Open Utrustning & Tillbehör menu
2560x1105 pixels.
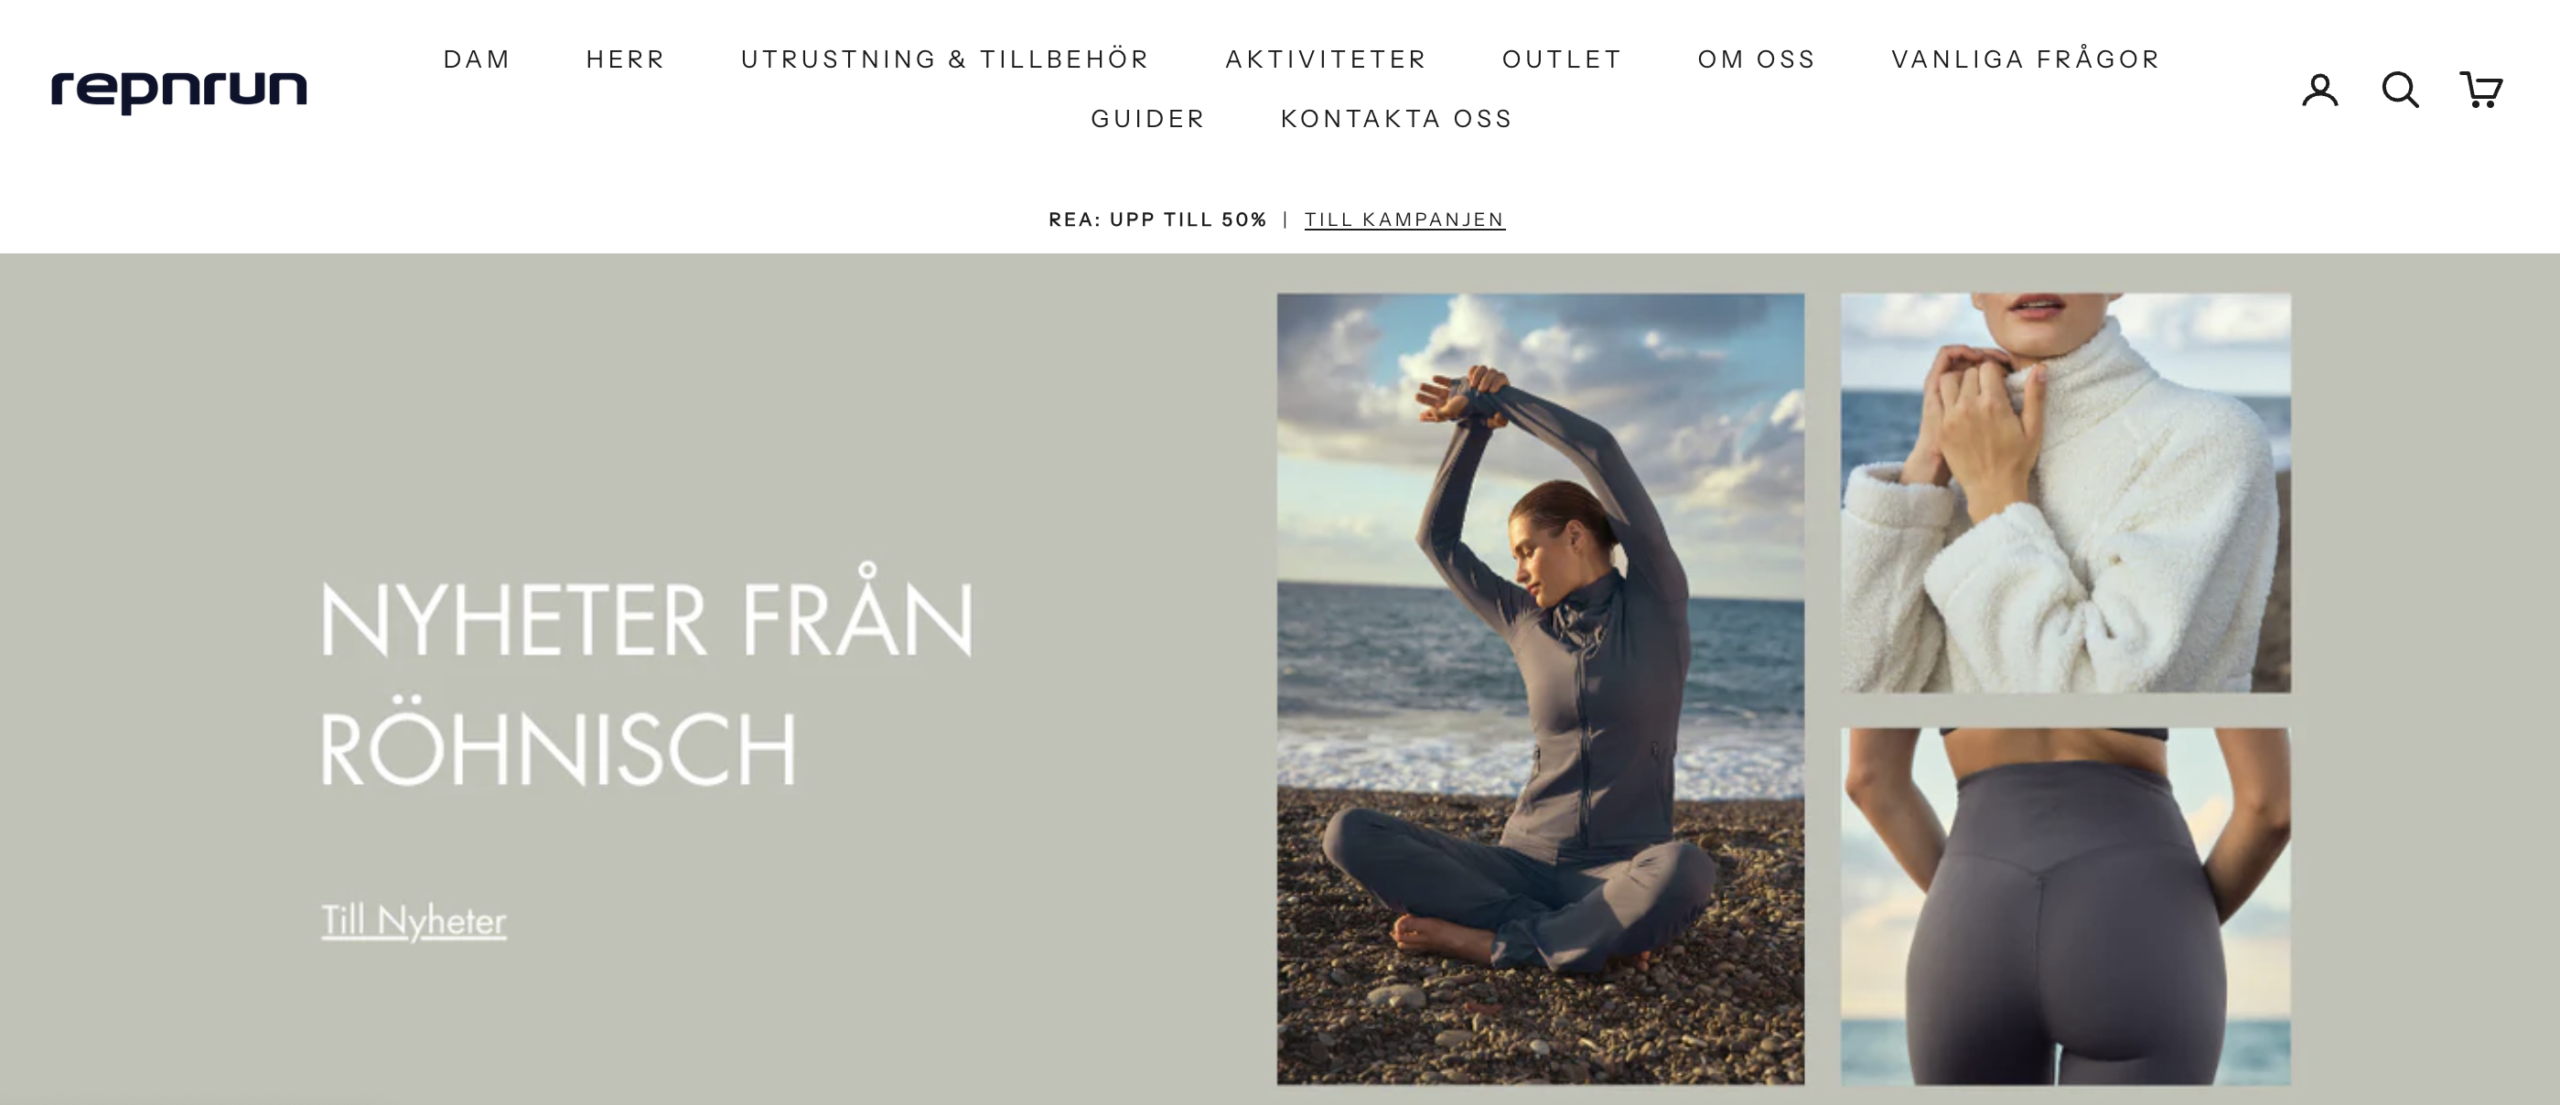point(945,59)
